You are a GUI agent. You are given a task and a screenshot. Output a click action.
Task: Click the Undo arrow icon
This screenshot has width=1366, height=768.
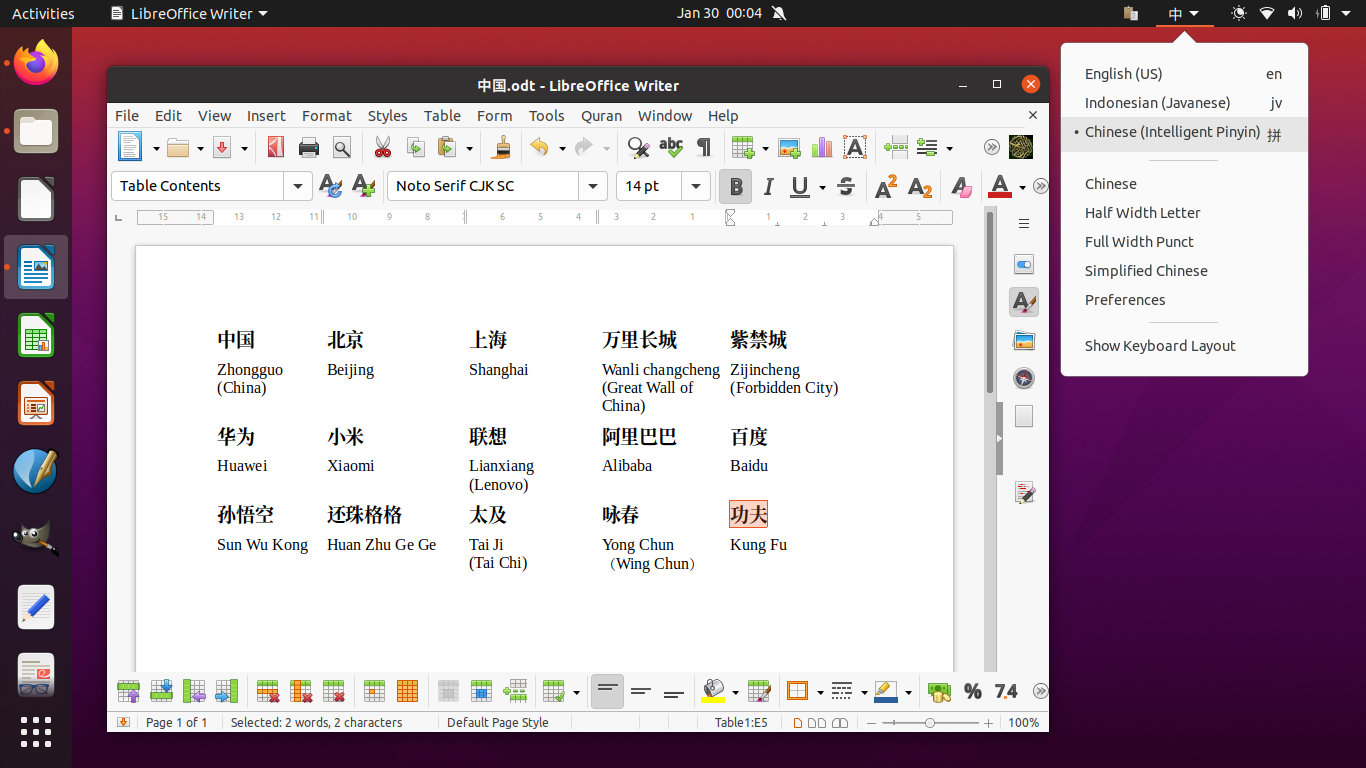click(539, 148)
